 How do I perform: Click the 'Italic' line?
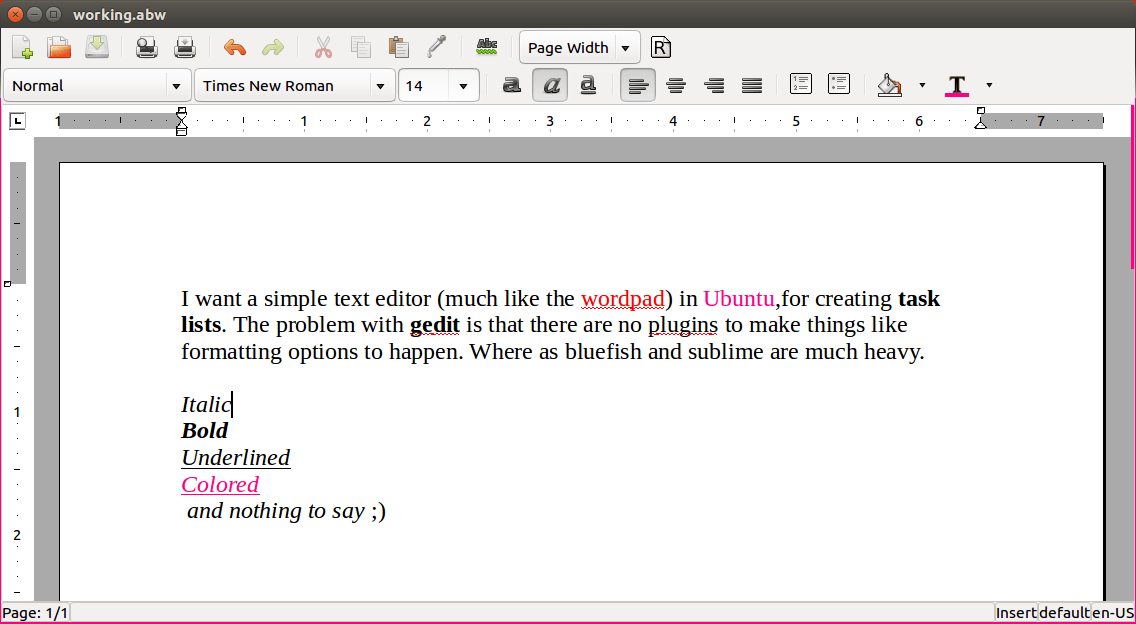(206, 404)
